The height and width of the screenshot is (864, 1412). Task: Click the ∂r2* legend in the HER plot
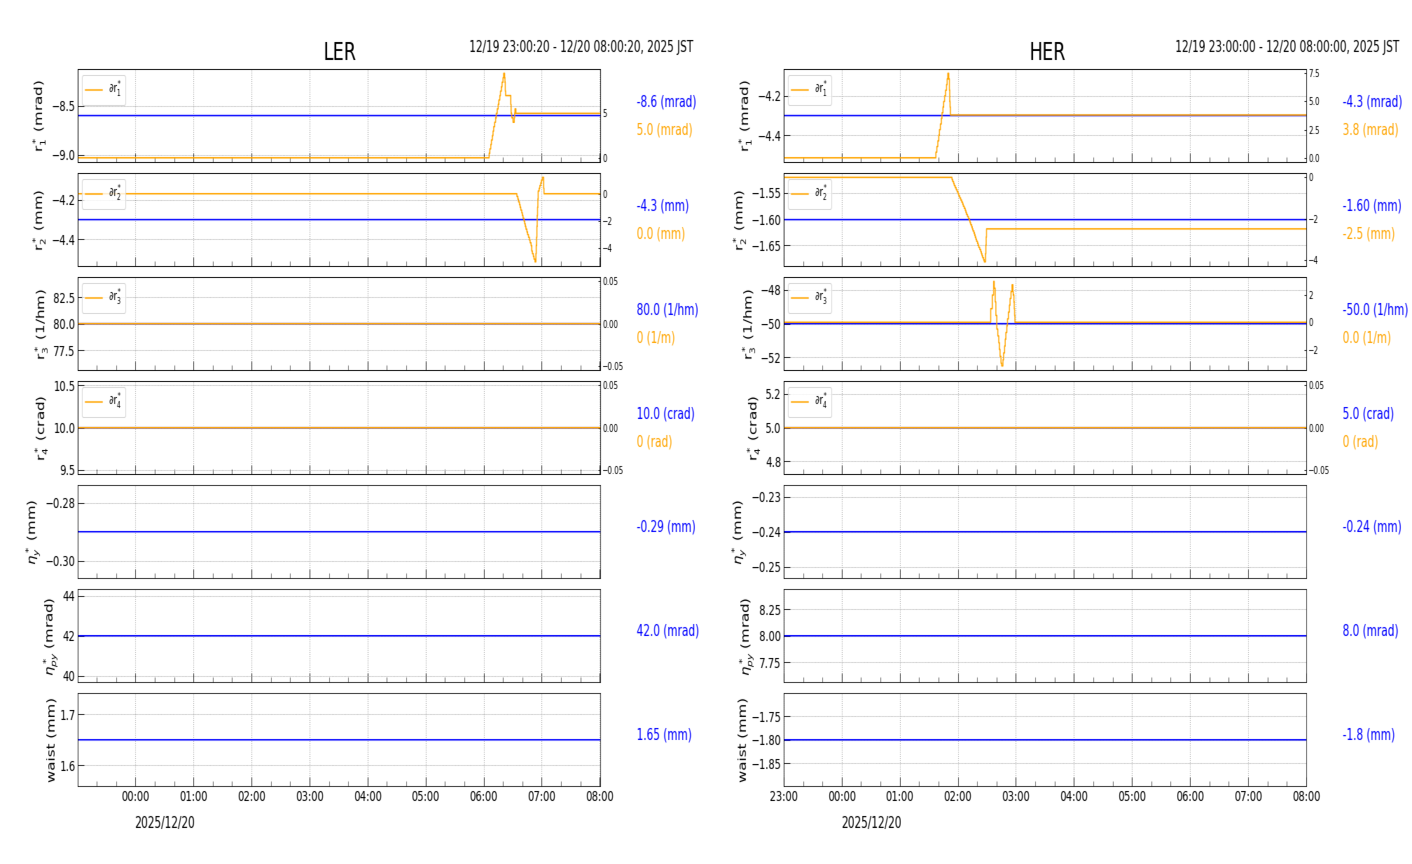click(810, 193)
